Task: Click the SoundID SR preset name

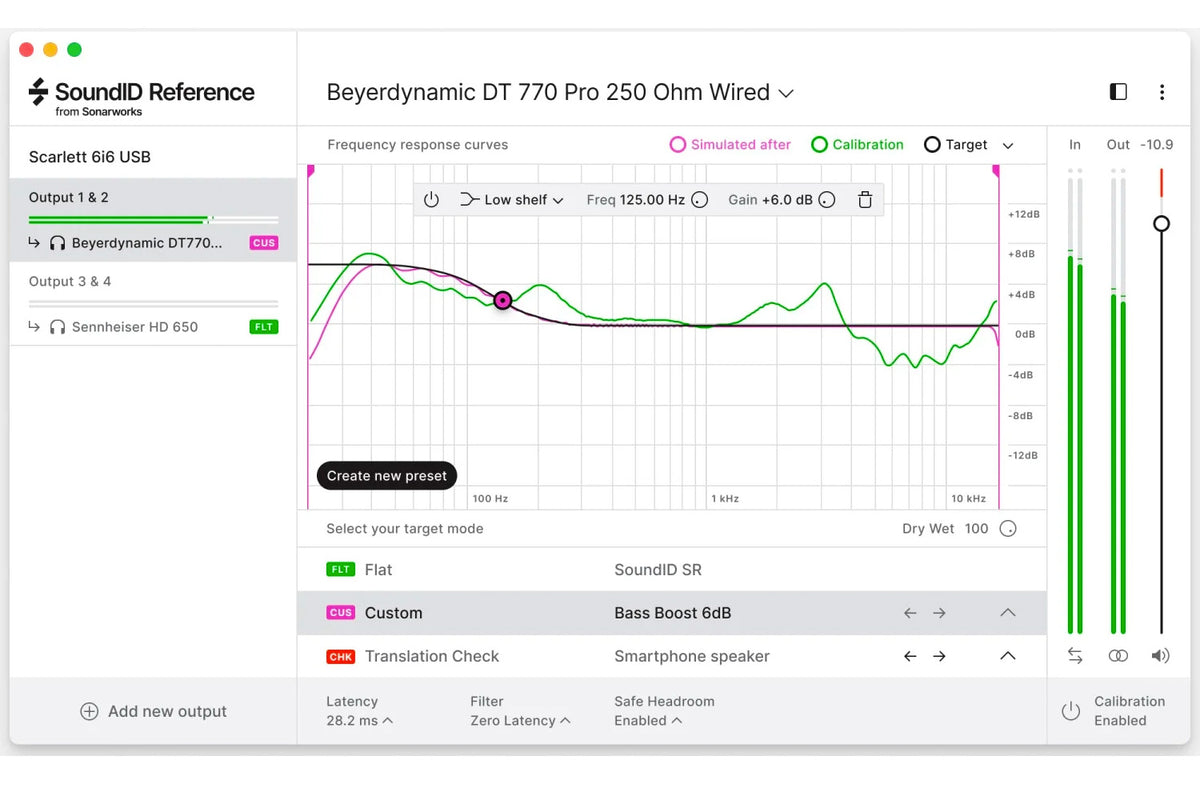Action: pos(658,570)
